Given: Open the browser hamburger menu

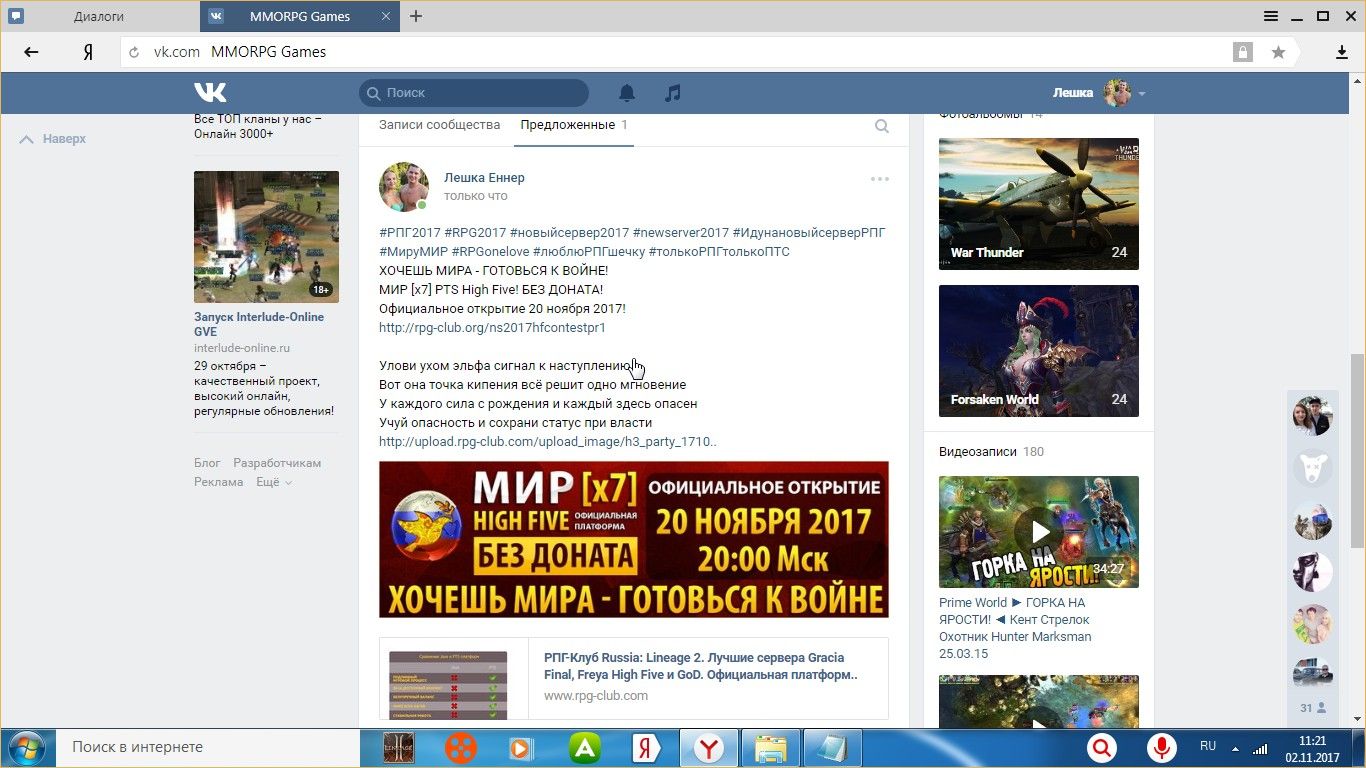Looking at the screenshot, I should pos(1271,16).
